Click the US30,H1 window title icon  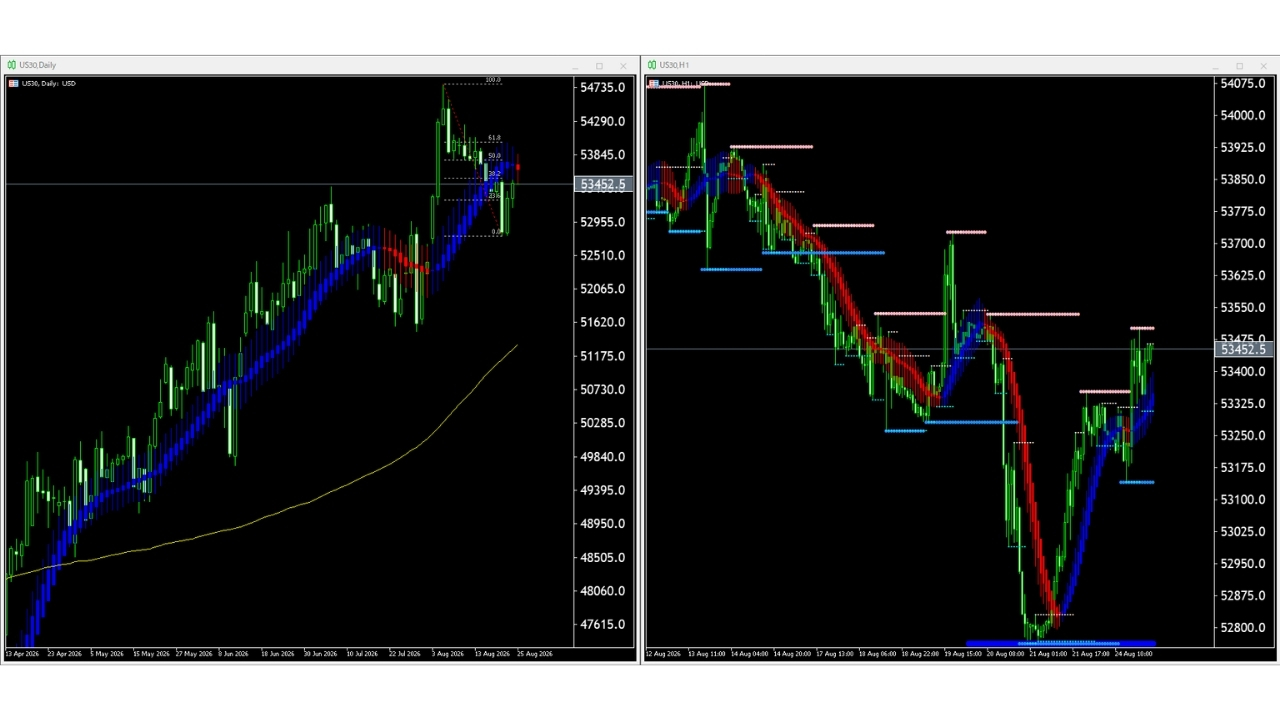click(x=652, y=65)
